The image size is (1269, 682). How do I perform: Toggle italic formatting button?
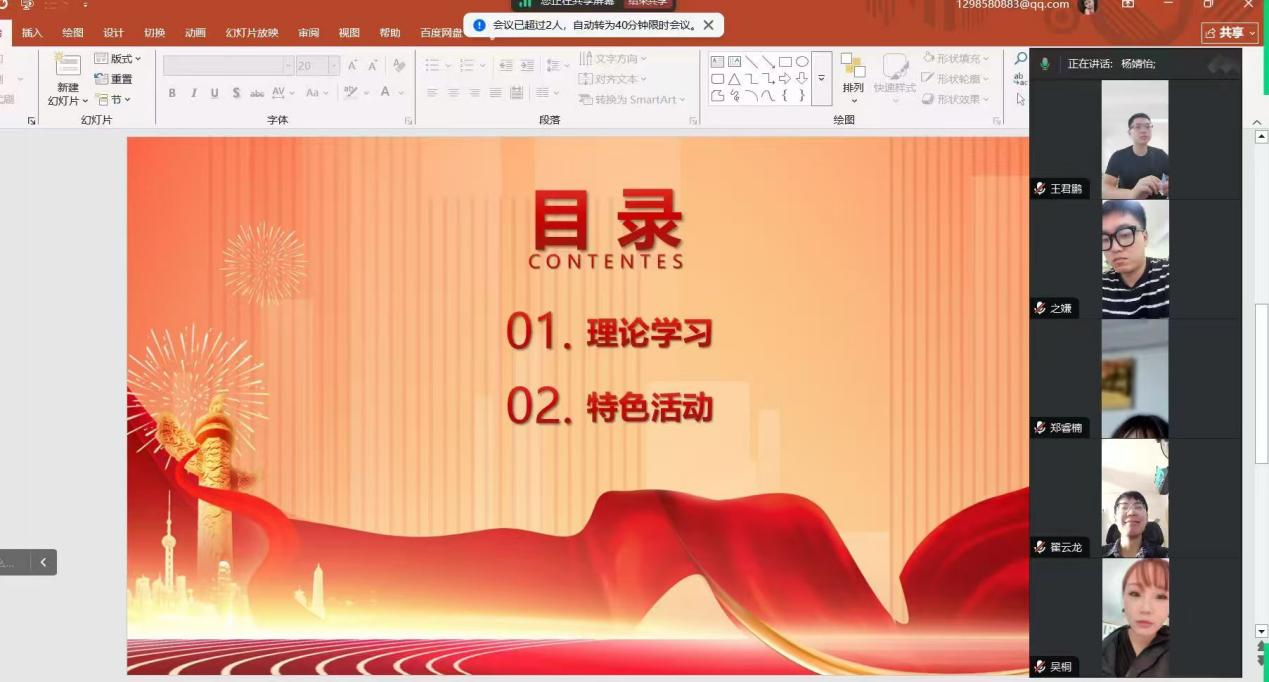(193, 93)
